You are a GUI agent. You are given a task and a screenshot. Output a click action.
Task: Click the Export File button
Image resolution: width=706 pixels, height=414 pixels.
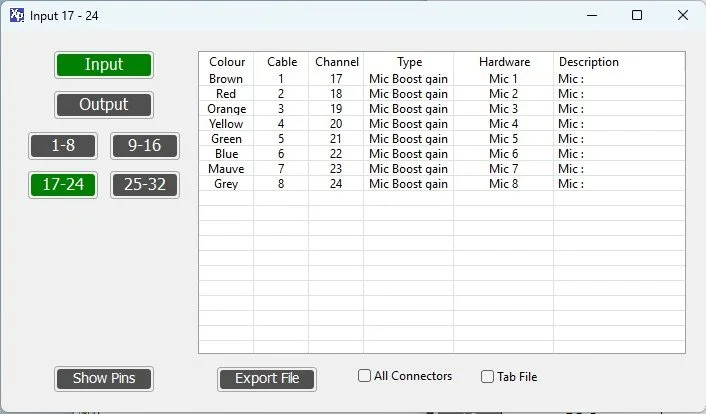[x=267, y=379]
